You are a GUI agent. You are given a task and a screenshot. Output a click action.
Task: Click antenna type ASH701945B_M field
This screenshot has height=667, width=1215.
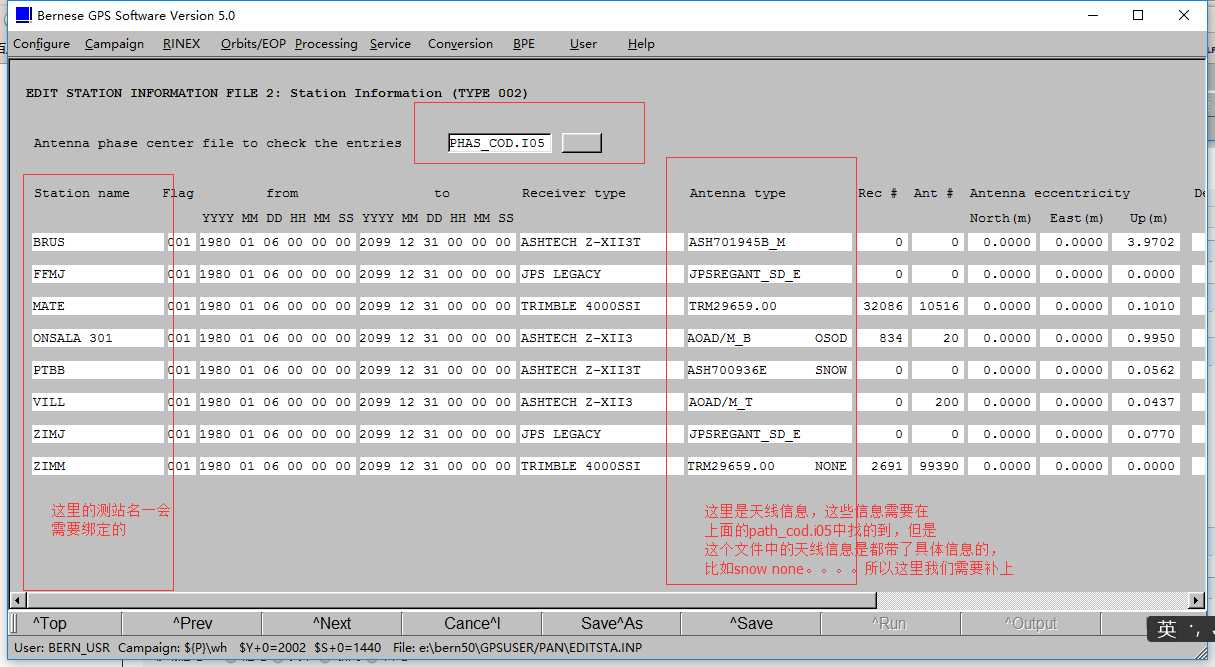(x=769, y=242)
